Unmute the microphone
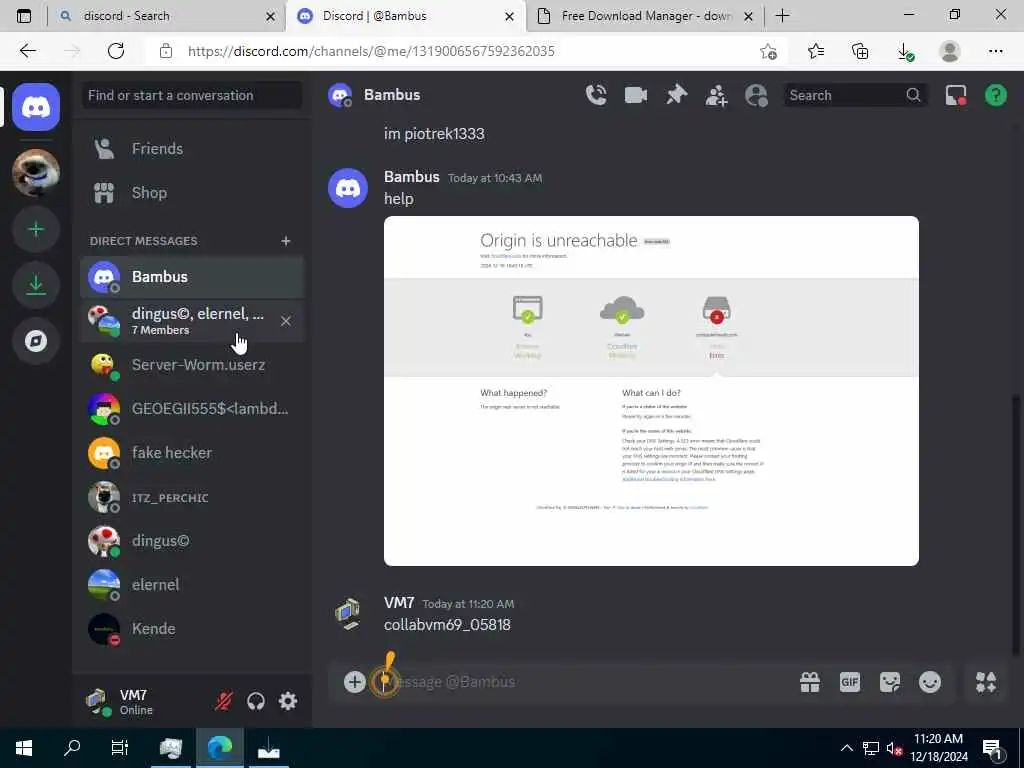The width and height of the screenshot is (1024, 768). coord(223,701)
